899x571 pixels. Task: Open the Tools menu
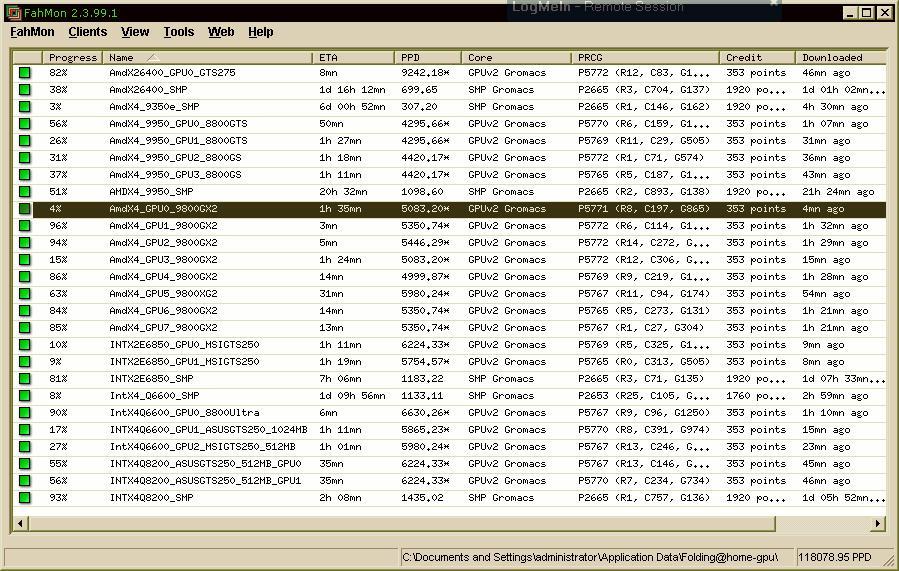pyautogui.click(x=178, y=32)
